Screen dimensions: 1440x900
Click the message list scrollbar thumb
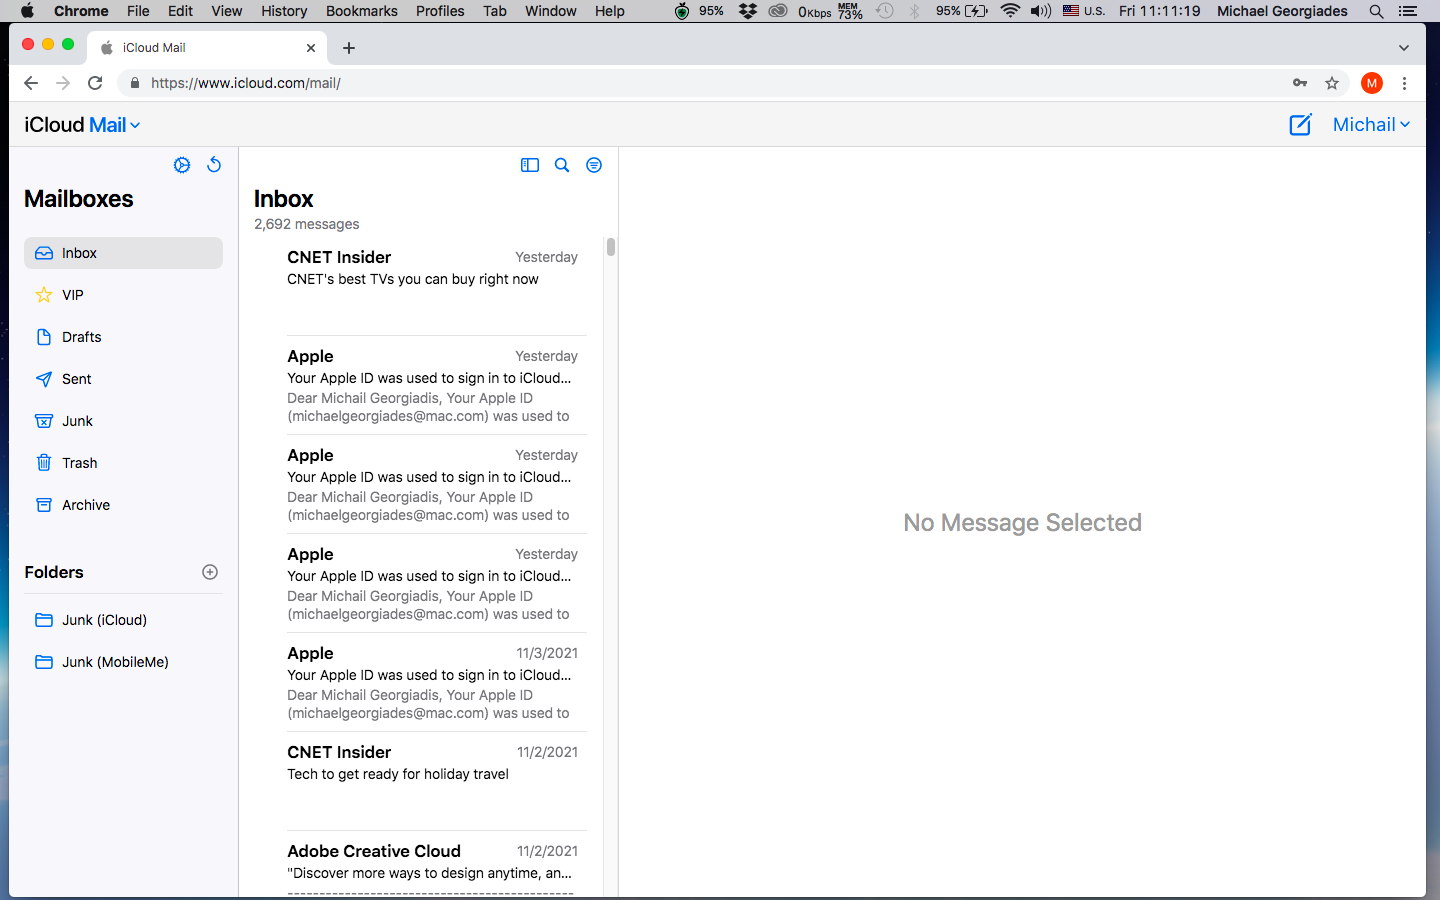tap(610, 247)
